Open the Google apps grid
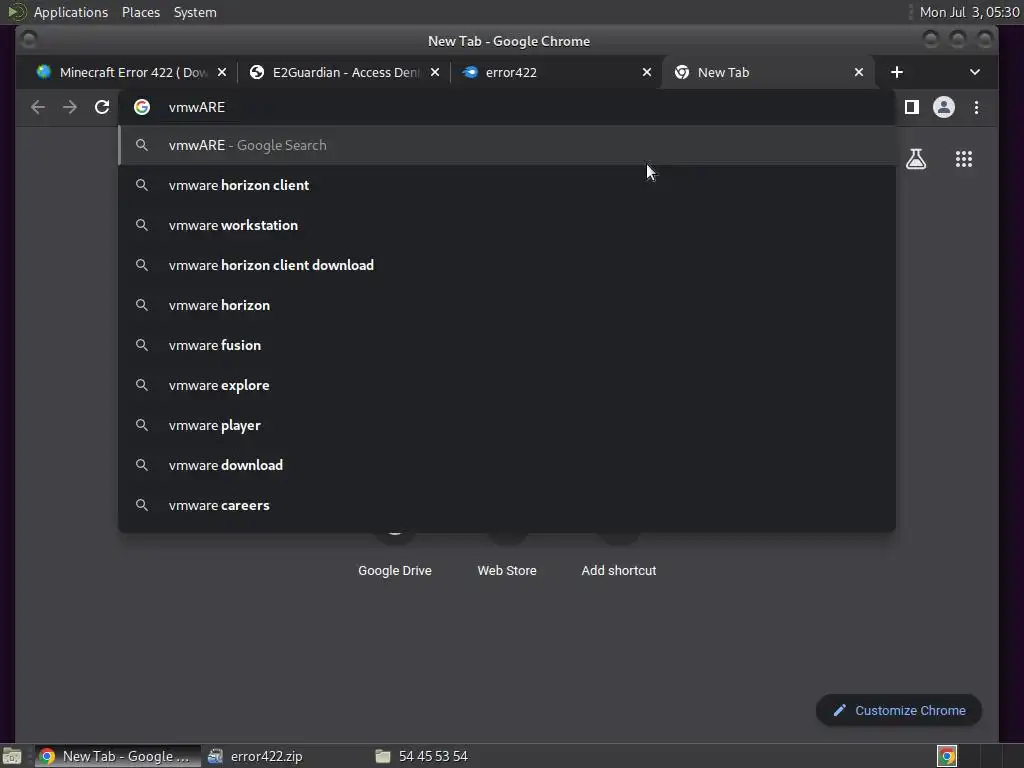 pos(964,159)
